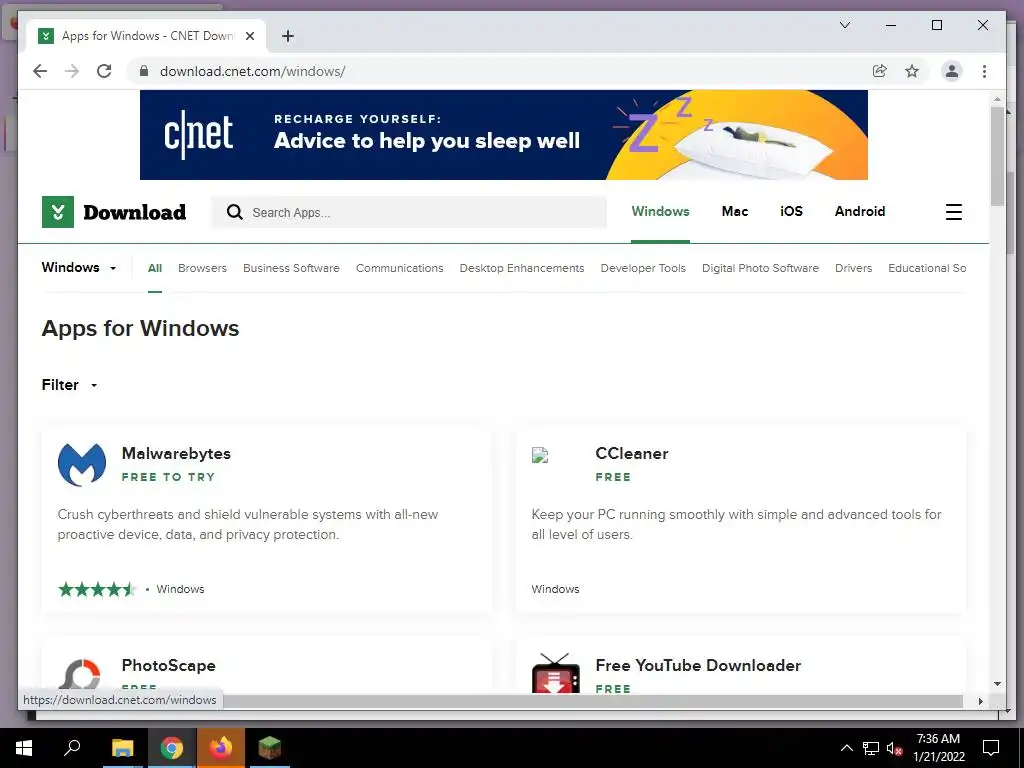This screenshot has height=768, width=1024.
Task: Click the Apps for Windows heading
Action: pyautogui.click(x=140, y=328)
